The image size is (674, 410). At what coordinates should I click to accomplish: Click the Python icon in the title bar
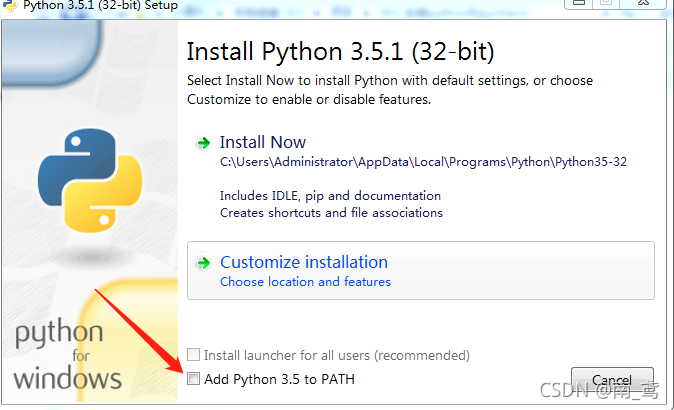click(9, 6)
